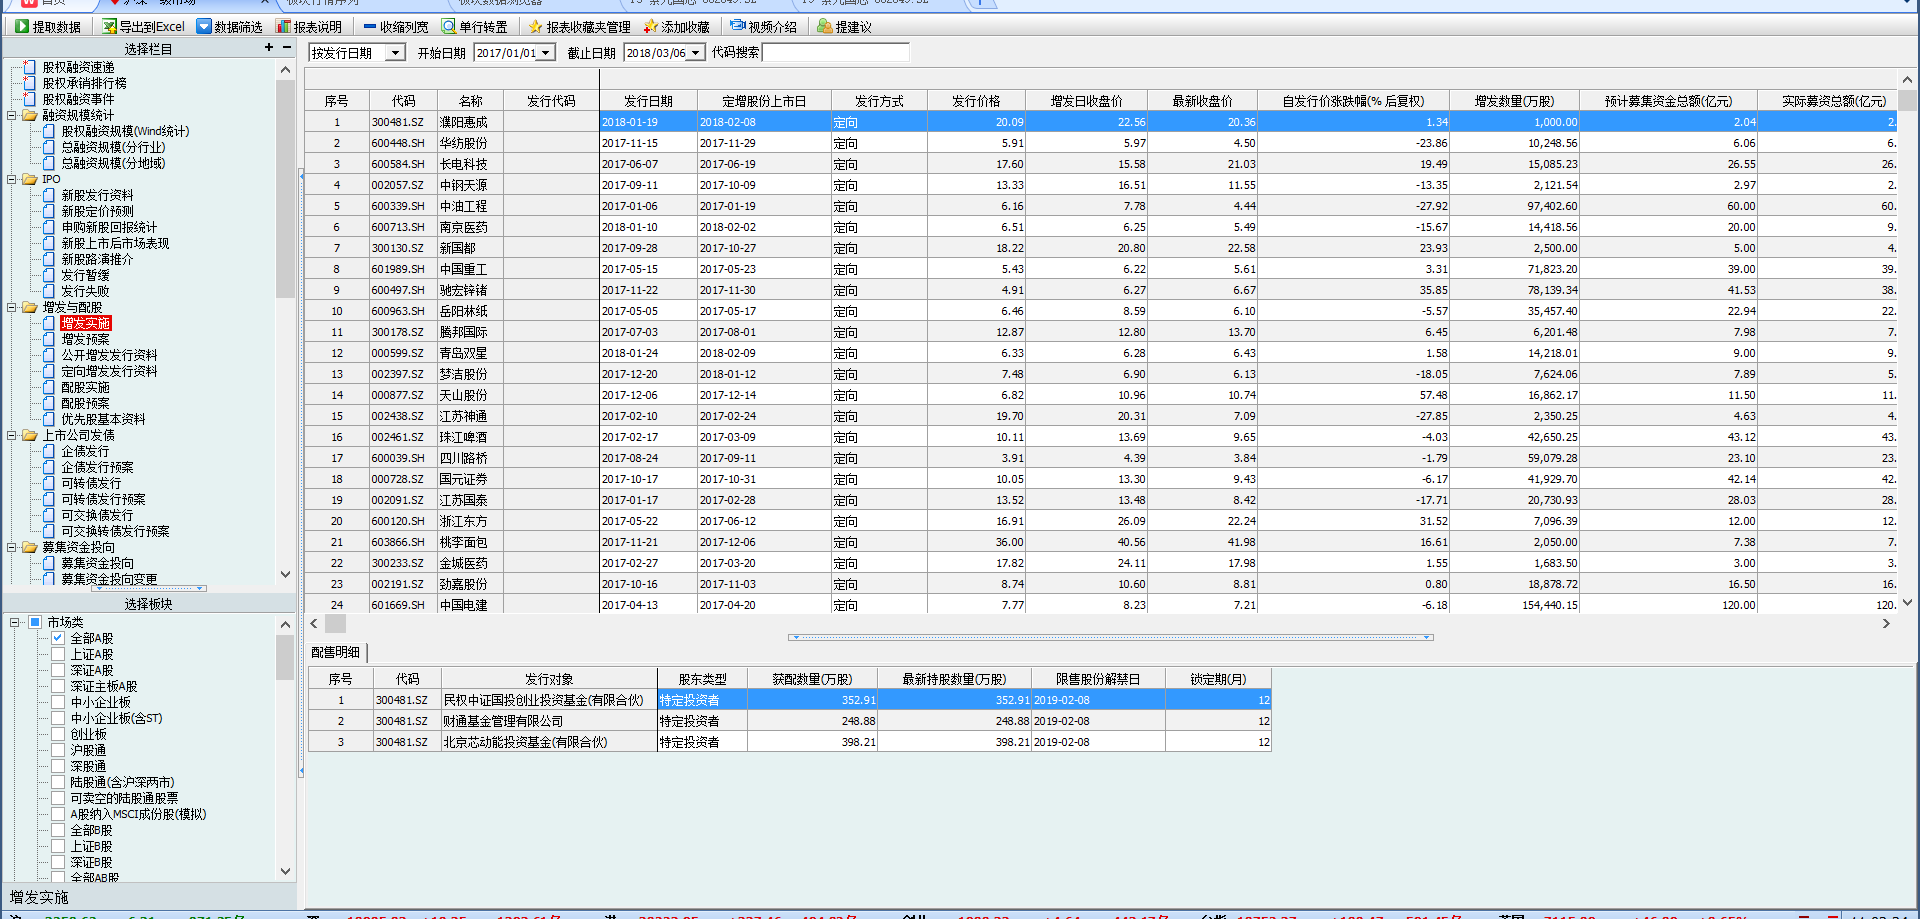Click the document icon for 股权承销排行榜
The width and height of the screenshot is (1920, 919).
30,83
